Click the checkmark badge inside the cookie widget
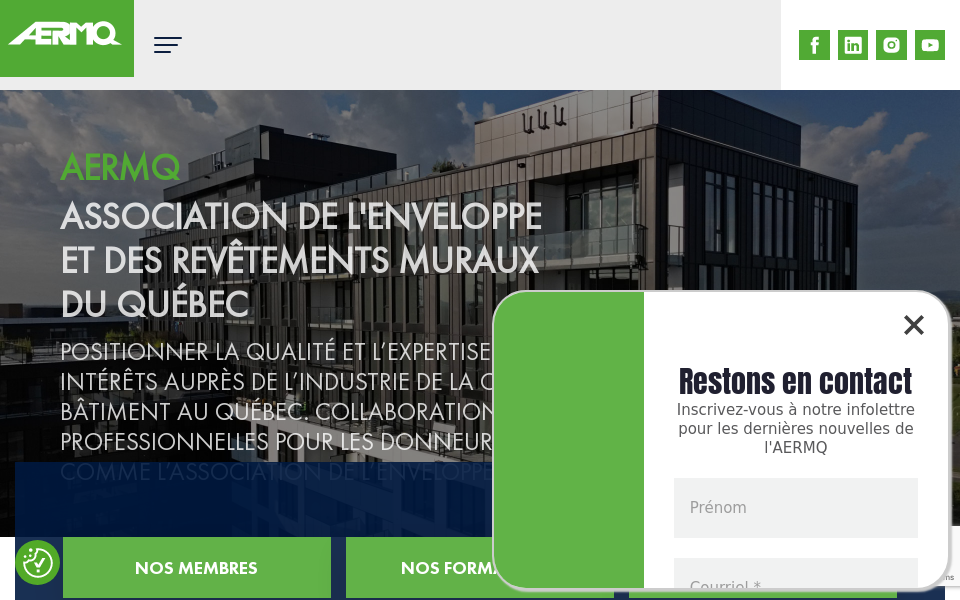This screenshot has height=600, width=960. (38, 563)
